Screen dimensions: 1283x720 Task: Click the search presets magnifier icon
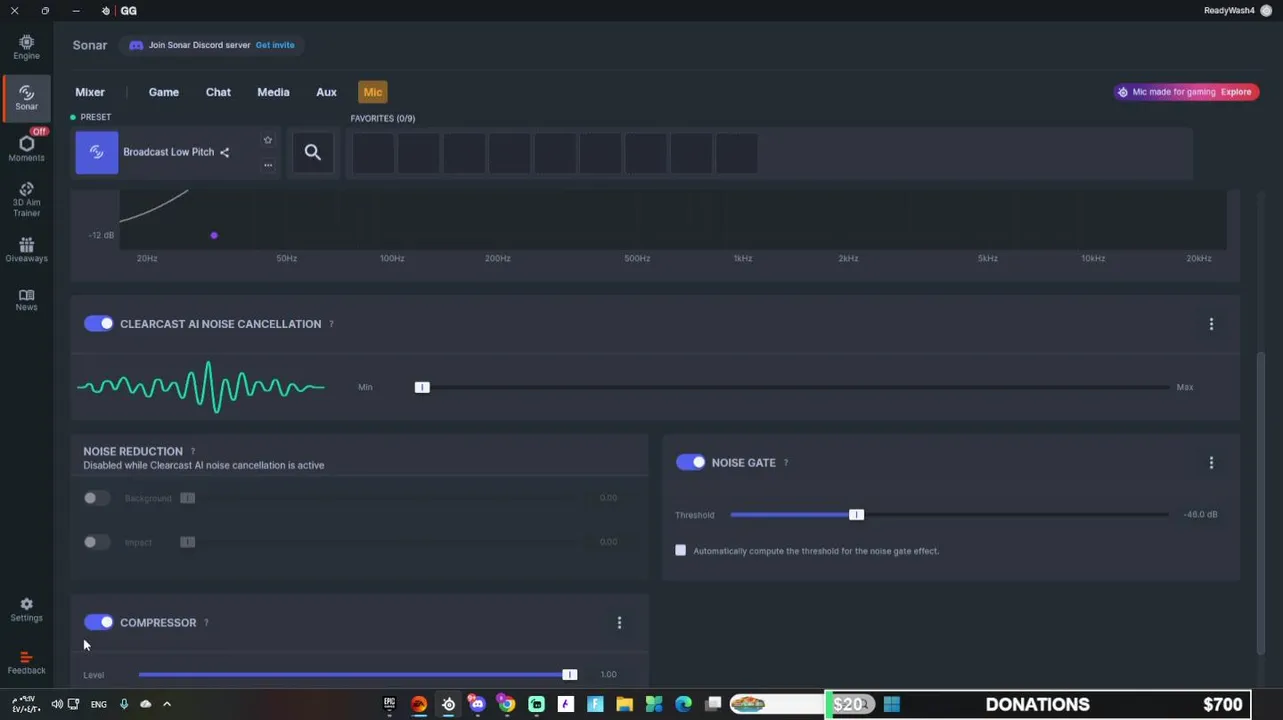click(x=312, y=152)
